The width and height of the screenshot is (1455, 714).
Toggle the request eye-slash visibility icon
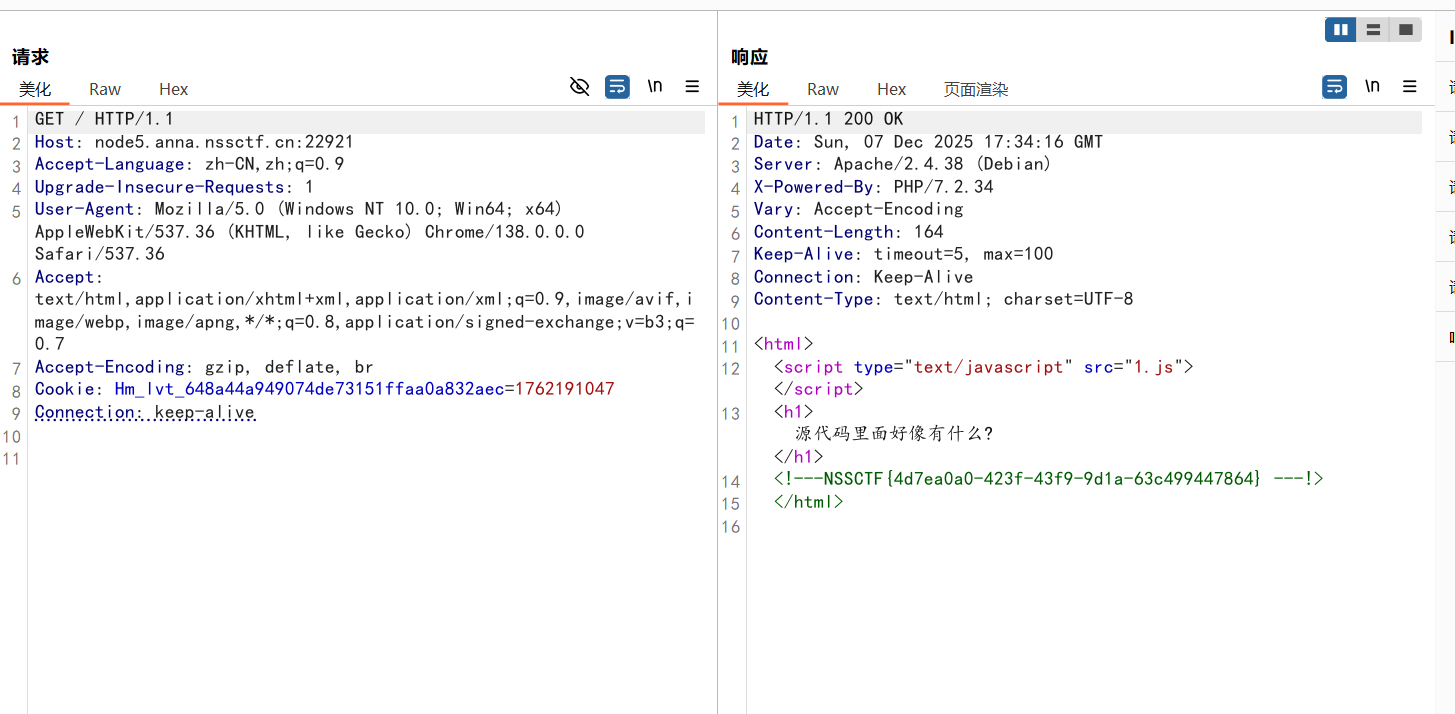(x=579, y=87)
